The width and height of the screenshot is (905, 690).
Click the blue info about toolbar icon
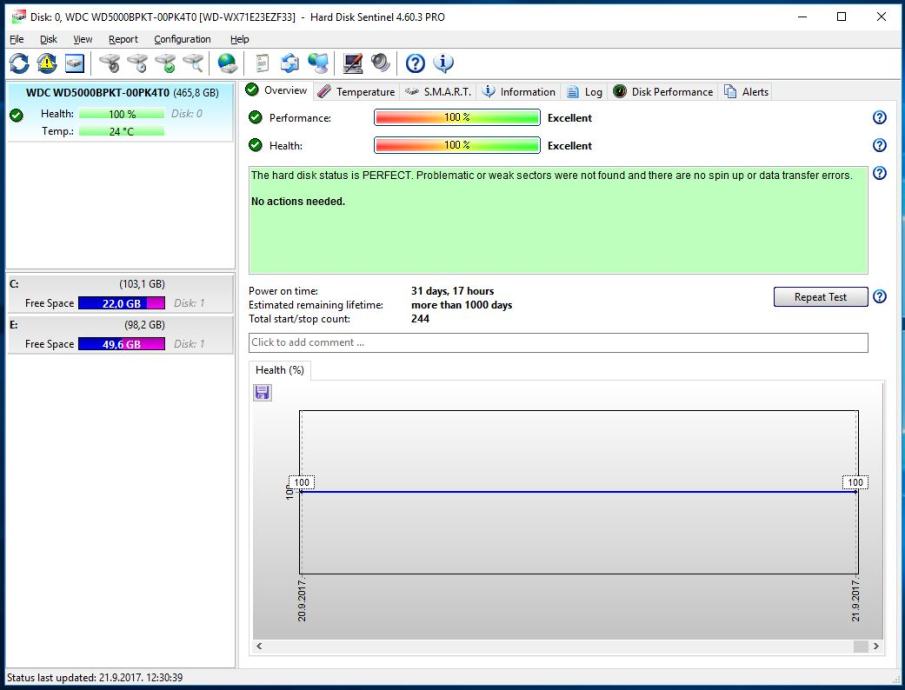click(443, 64)
